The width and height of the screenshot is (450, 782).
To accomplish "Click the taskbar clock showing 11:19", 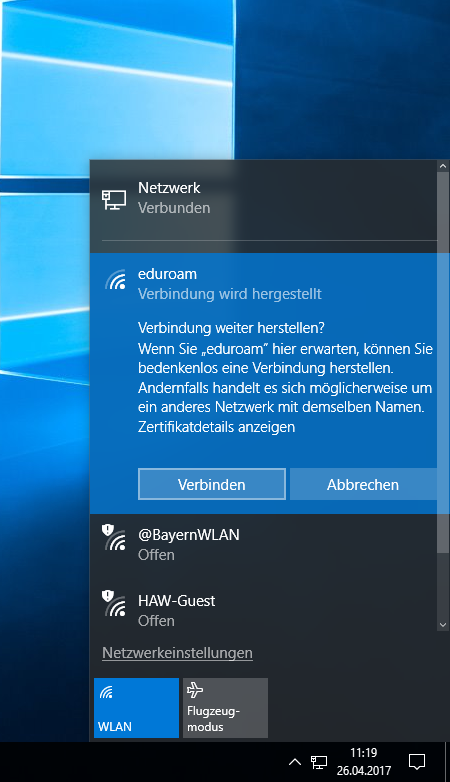I will coord(364,762).
